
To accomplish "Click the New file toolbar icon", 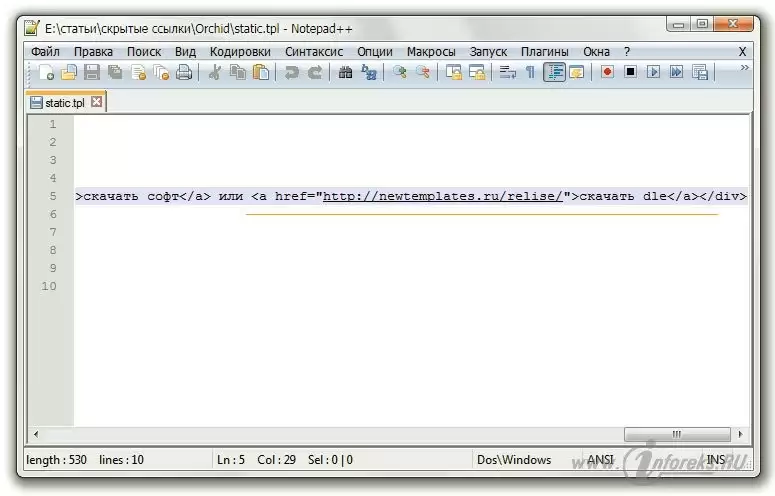I will pos(46,72).
